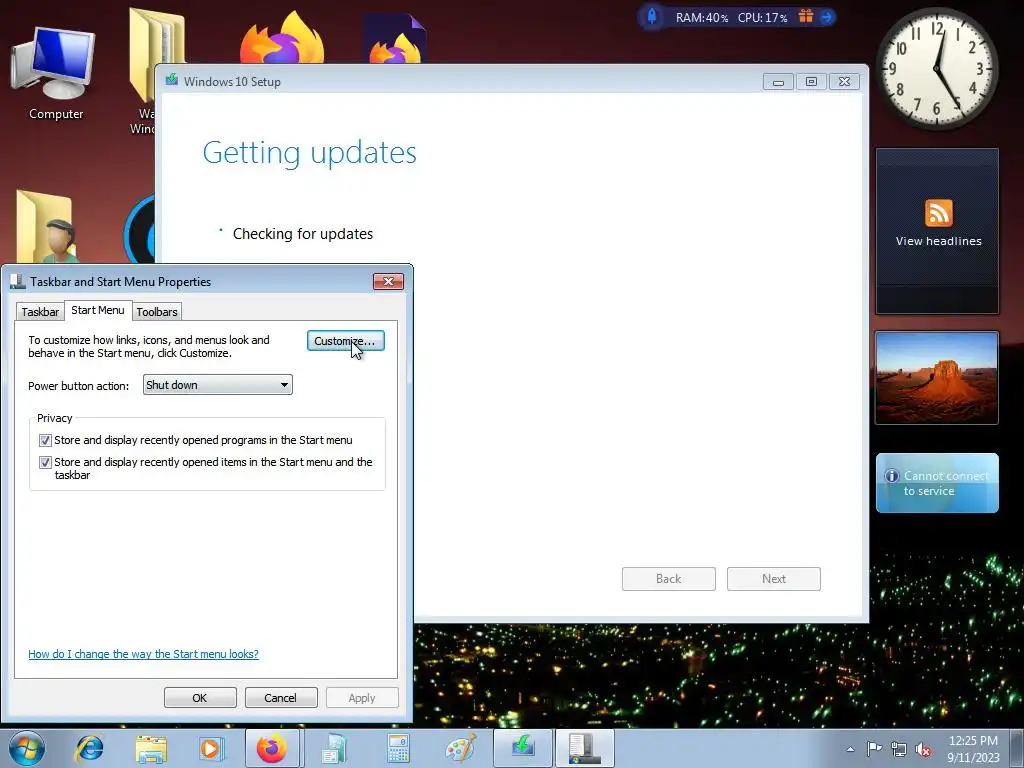Click the disabled Next button in Setup
The image size is (1024, 768).
774,579
